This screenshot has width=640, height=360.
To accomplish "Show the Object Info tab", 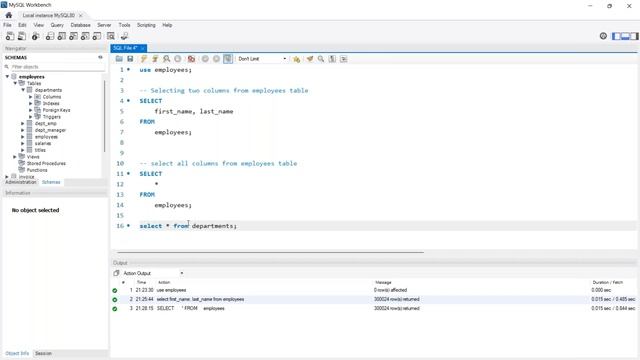I will [17, 353].
